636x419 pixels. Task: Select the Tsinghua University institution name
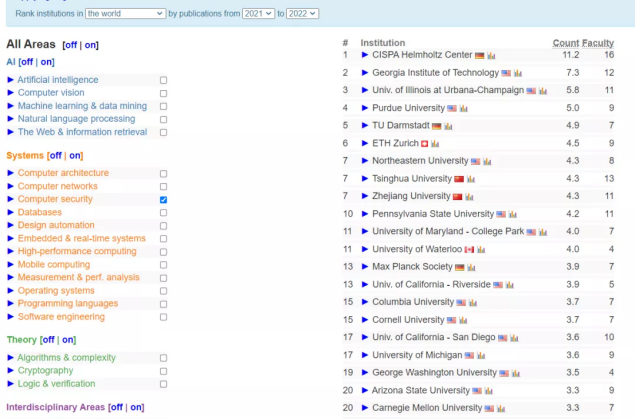click(412, 178)
